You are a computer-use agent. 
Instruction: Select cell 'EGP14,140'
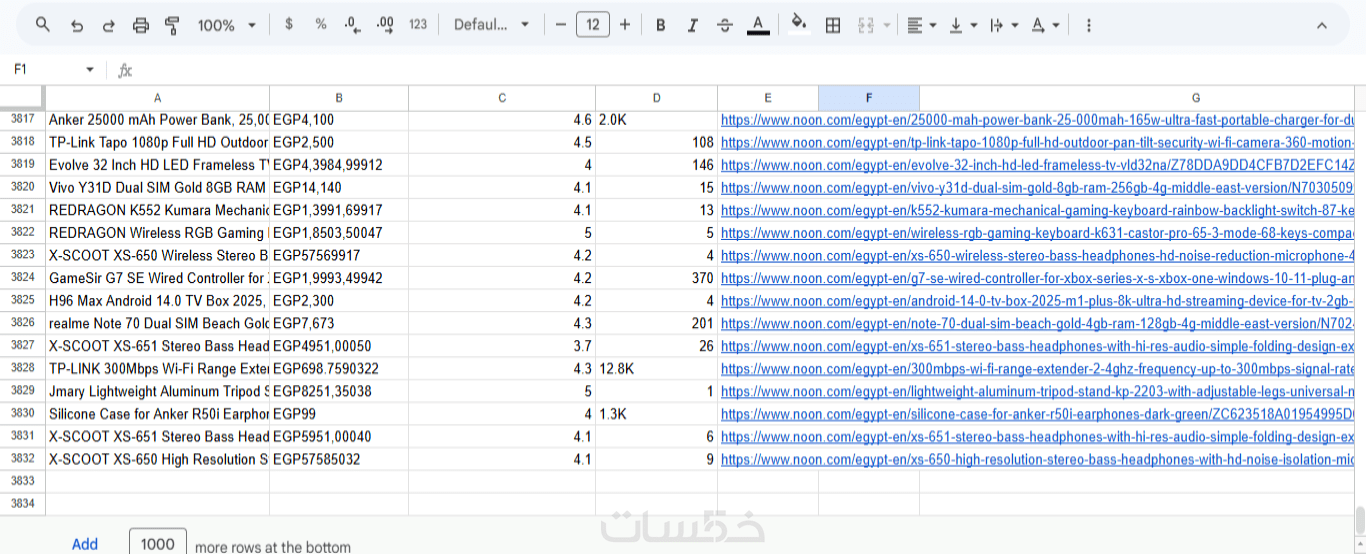point(339,187)
